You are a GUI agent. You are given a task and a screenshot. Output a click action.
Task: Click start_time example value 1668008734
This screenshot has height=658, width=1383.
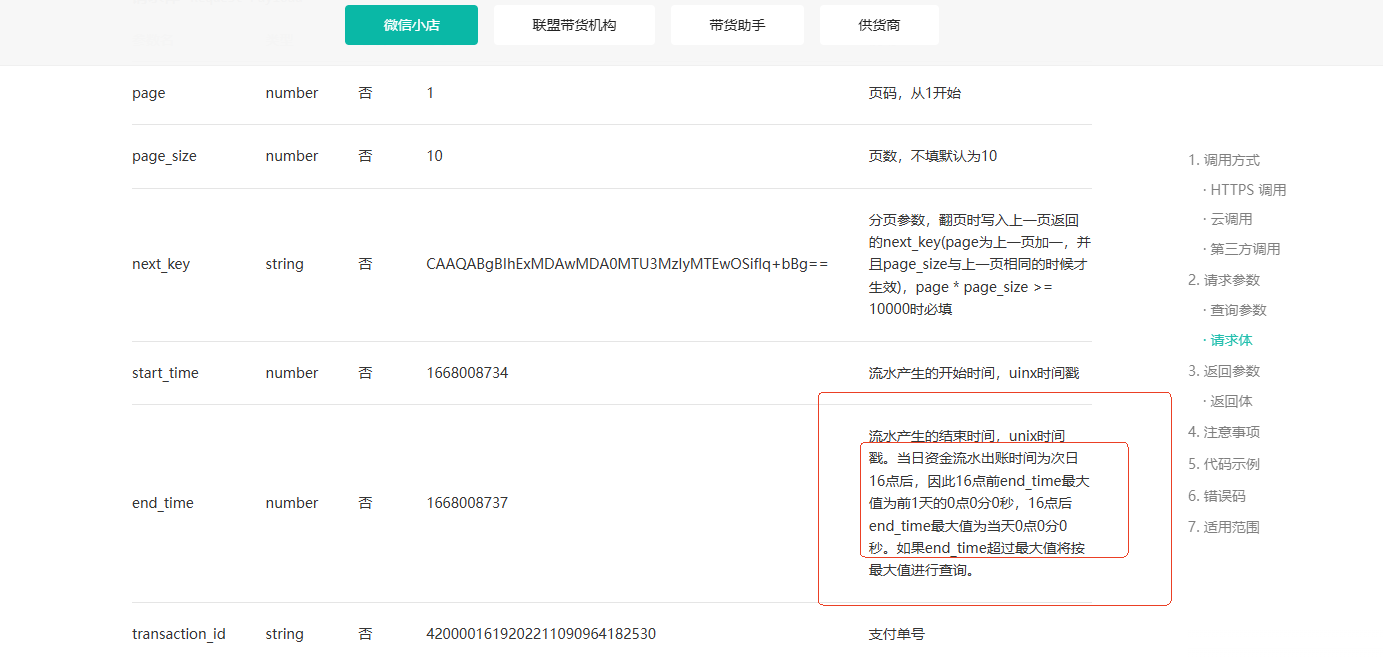click(x=467, y=373)
